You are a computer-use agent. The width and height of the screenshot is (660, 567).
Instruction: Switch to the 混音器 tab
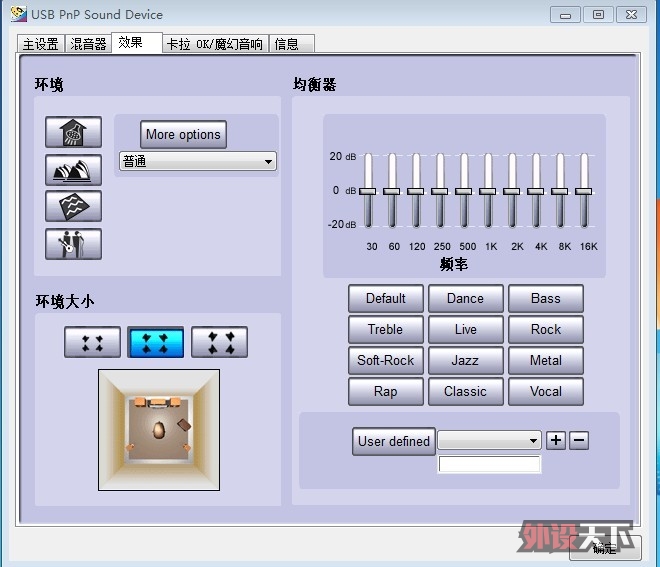[x=89, y=44]
